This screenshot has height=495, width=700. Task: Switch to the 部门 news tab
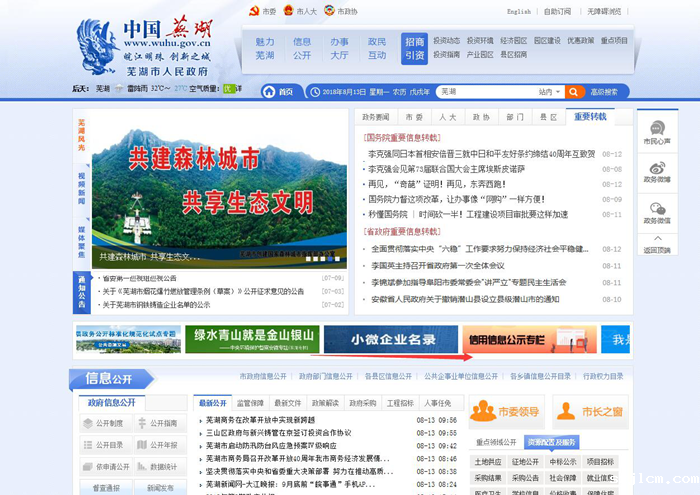click(515, 117)
